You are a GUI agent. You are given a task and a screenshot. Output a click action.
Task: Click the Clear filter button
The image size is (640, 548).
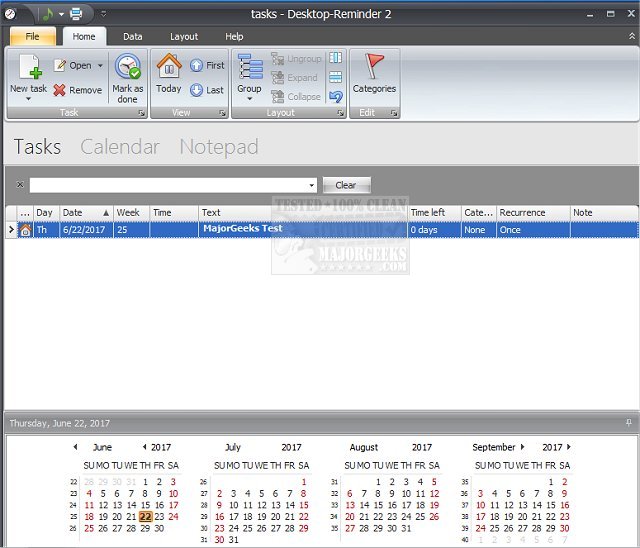point(347,185)
